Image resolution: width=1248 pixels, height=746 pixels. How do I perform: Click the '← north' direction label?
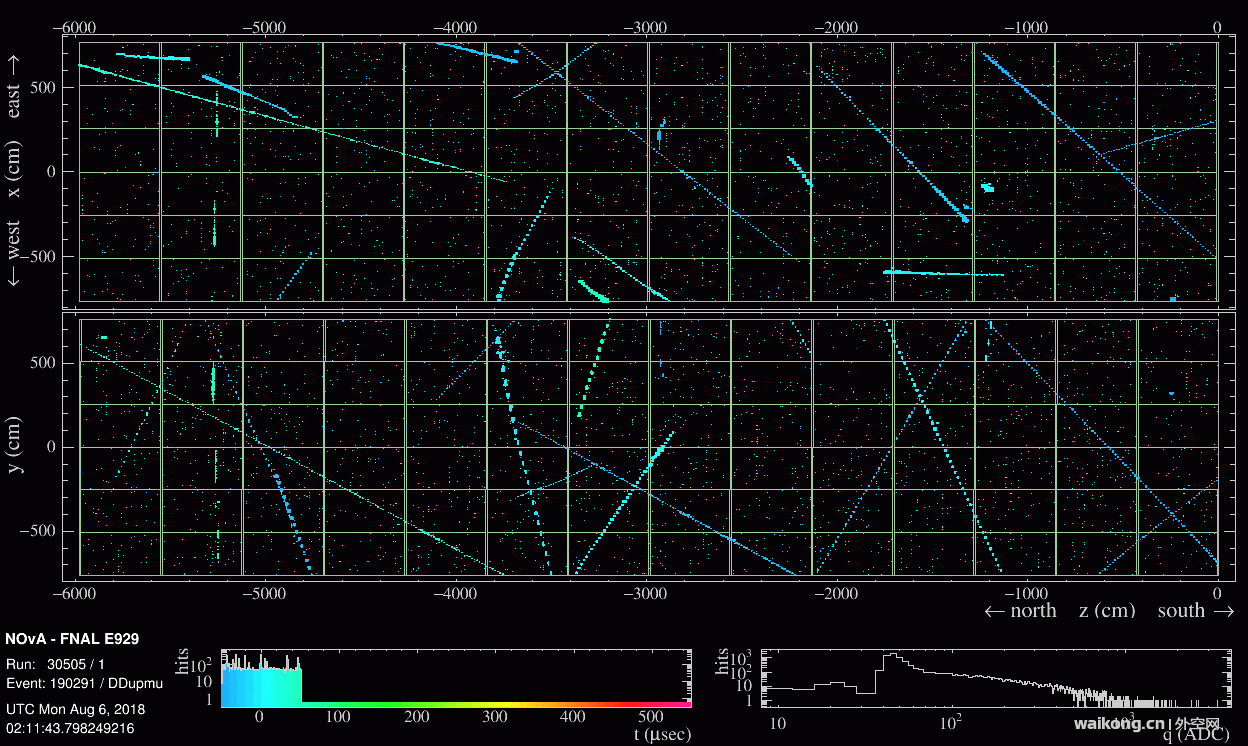coord(1020,611)
